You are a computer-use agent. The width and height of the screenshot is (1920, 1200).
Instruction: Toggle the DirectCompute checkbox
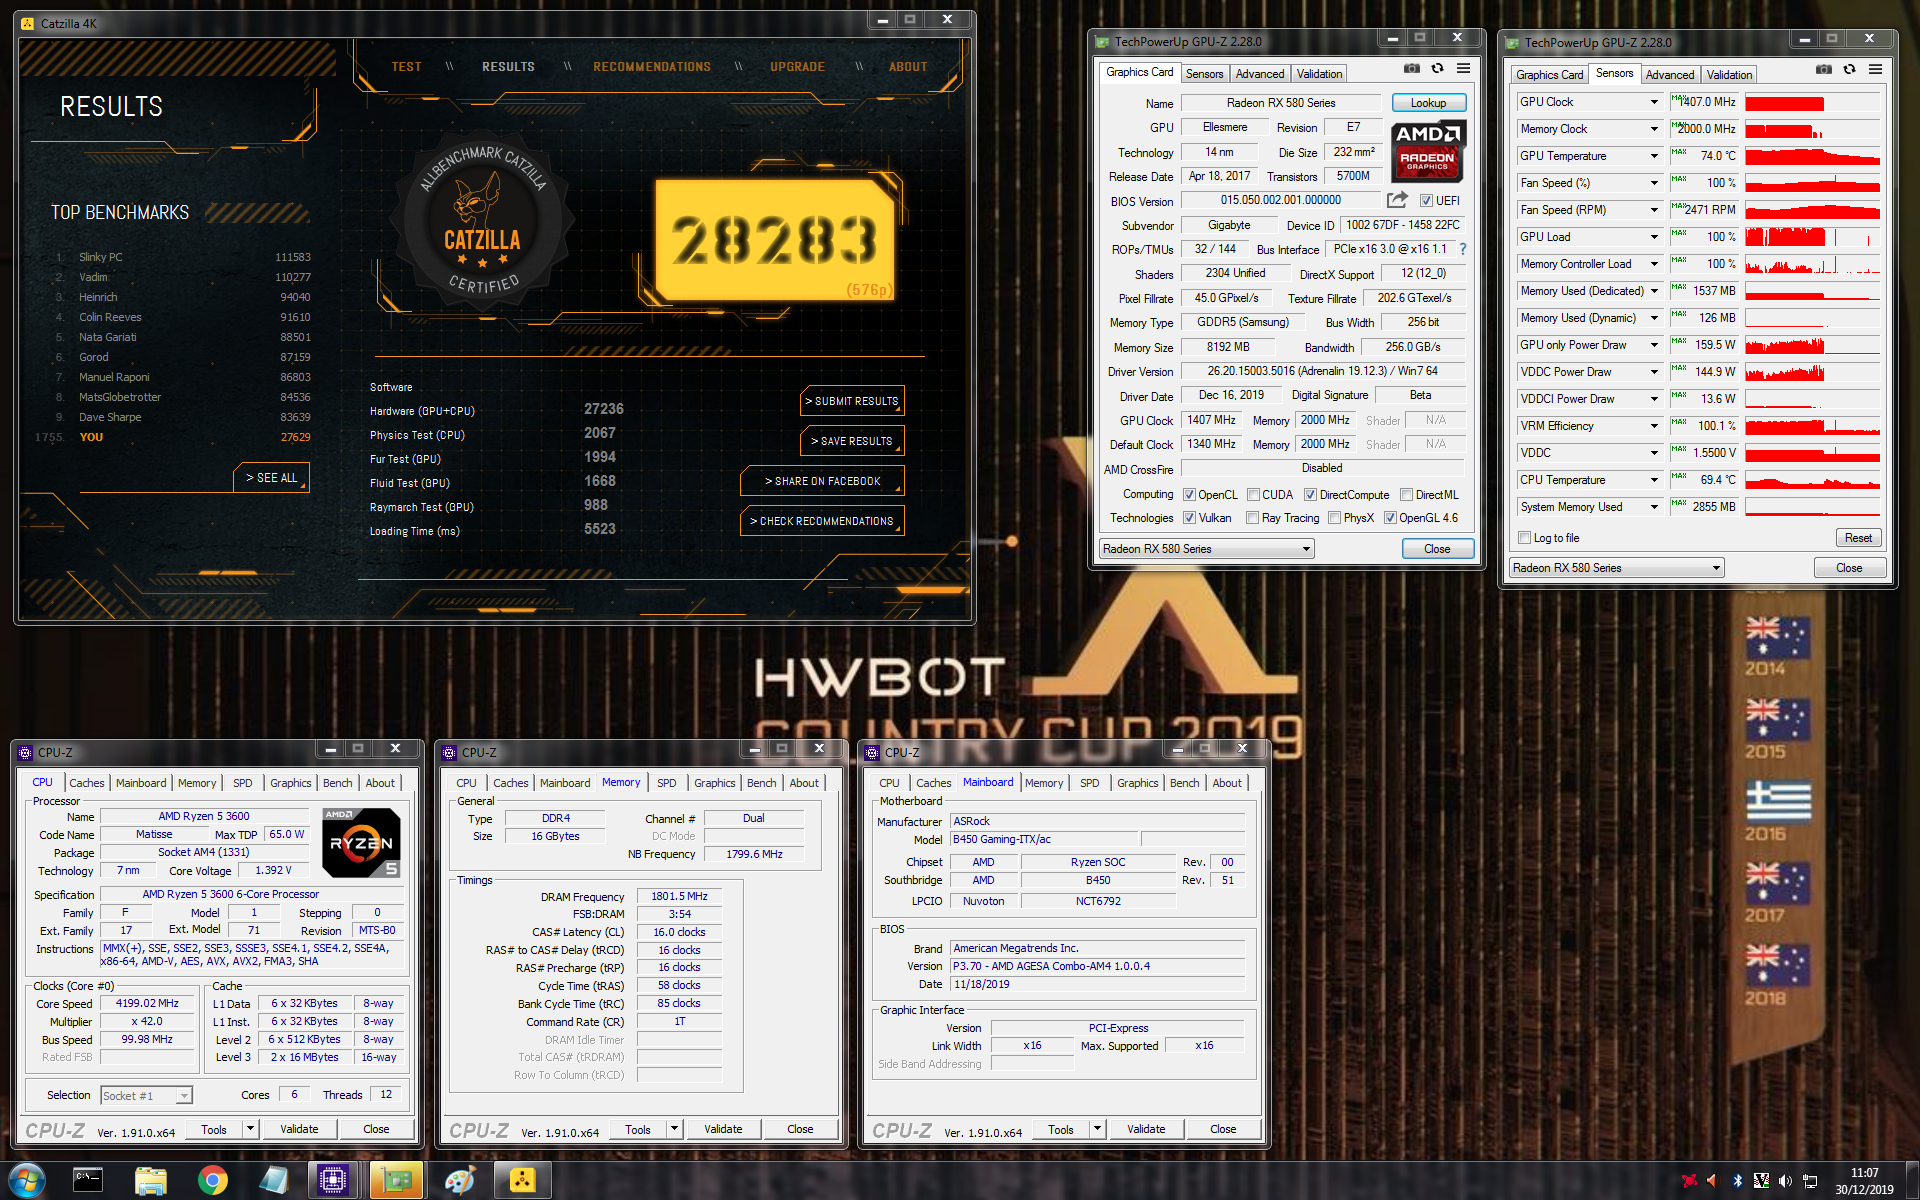point(1310,495)
